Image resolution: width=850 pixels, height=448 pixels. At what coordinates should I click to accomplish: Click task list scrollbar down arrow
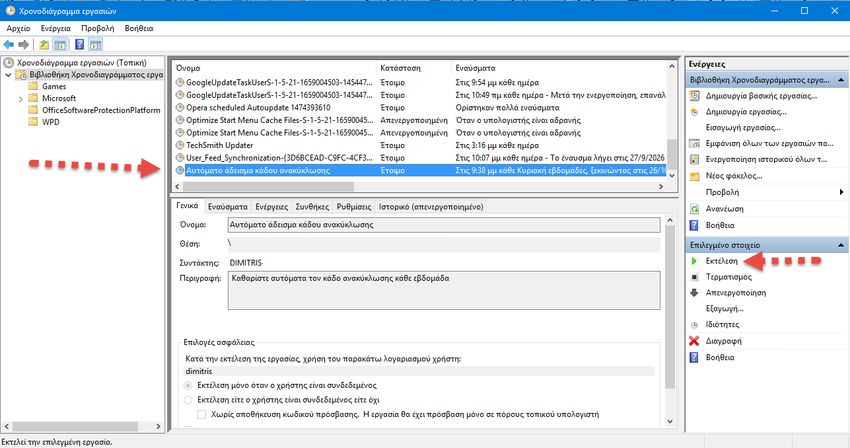[x=672, y=176]
